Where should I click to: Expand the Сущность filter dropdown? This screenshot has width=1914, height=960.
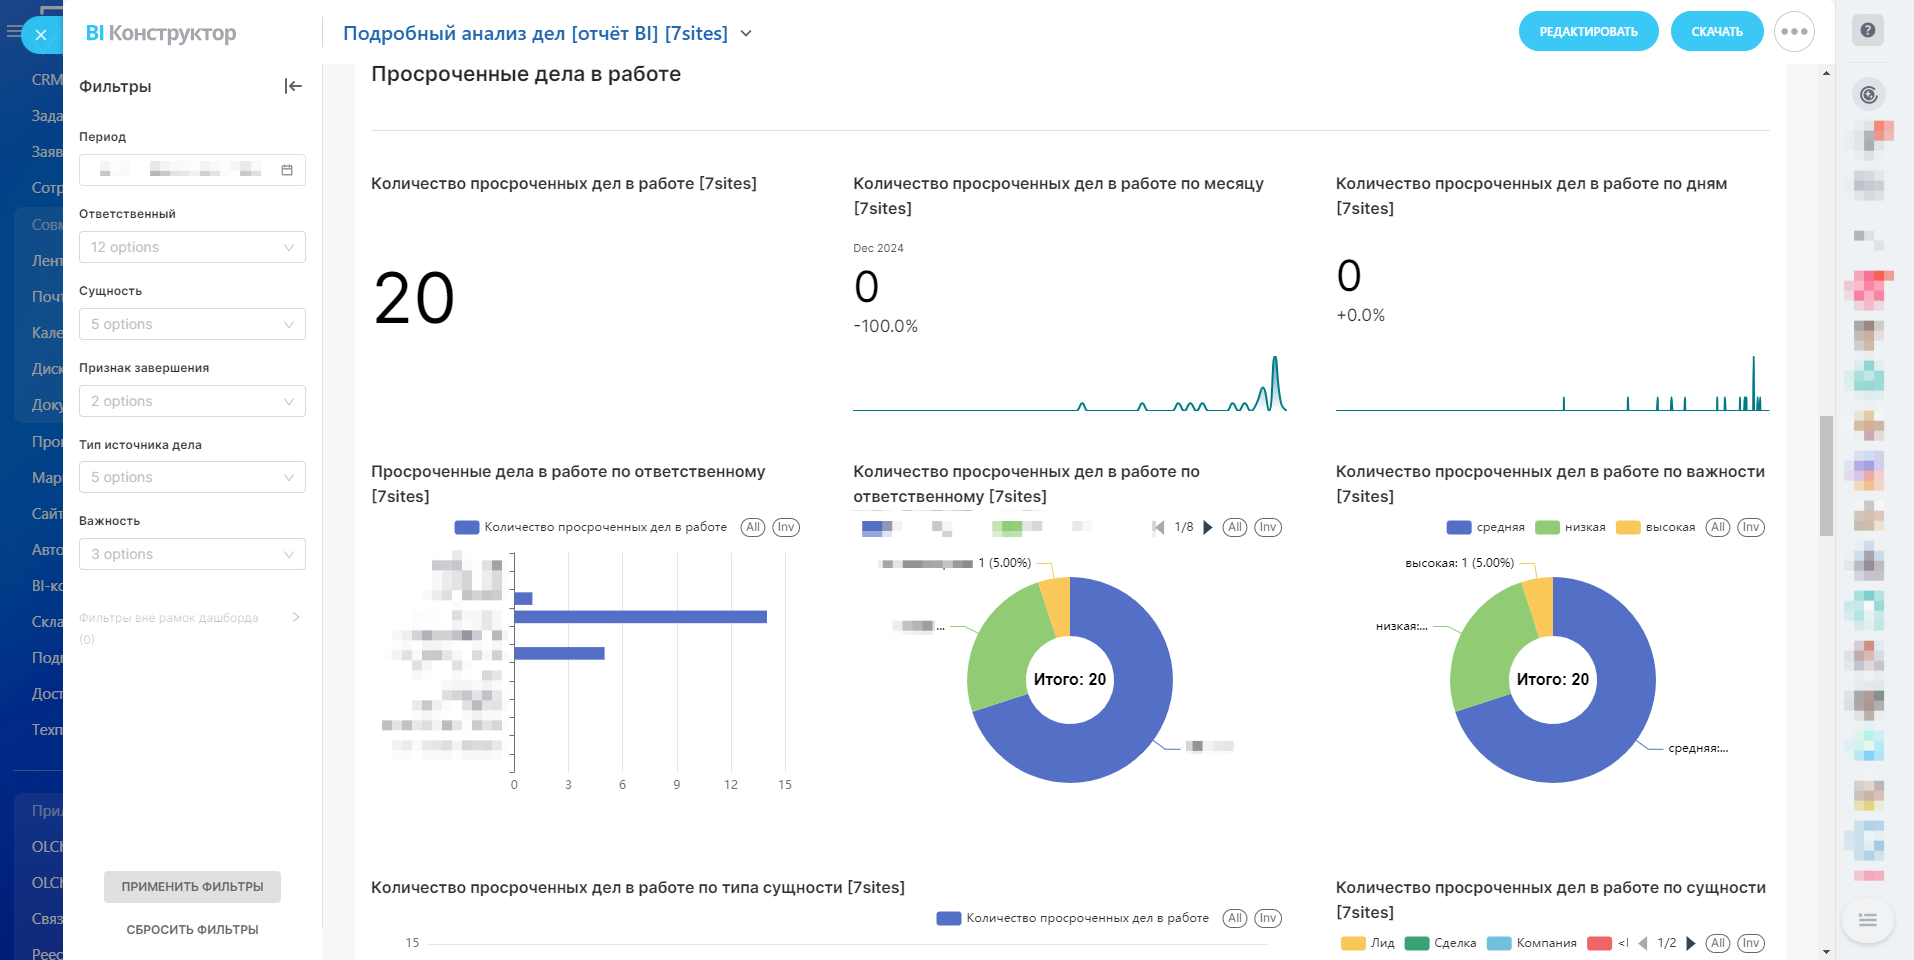click(192, 324)
